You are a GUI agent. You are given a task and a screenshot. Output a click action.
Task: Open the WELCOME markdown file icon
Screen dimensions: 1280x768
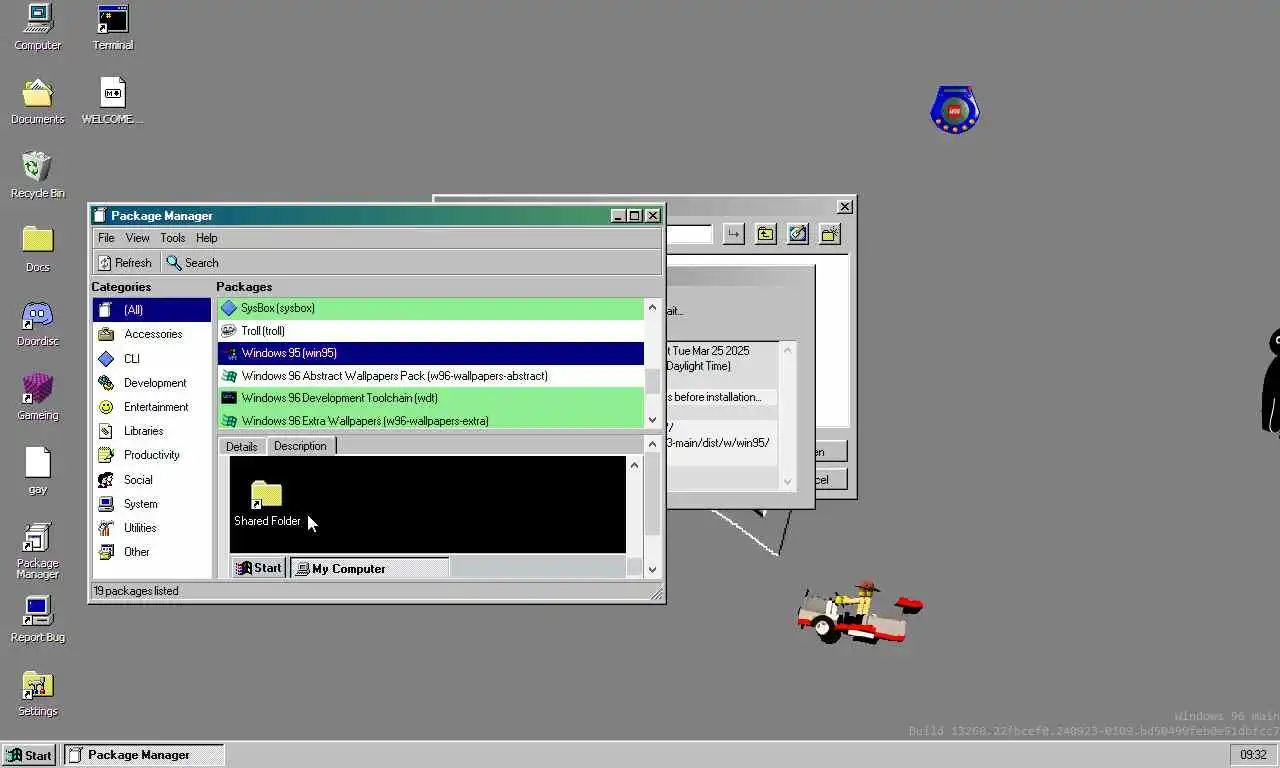point(113,101)
